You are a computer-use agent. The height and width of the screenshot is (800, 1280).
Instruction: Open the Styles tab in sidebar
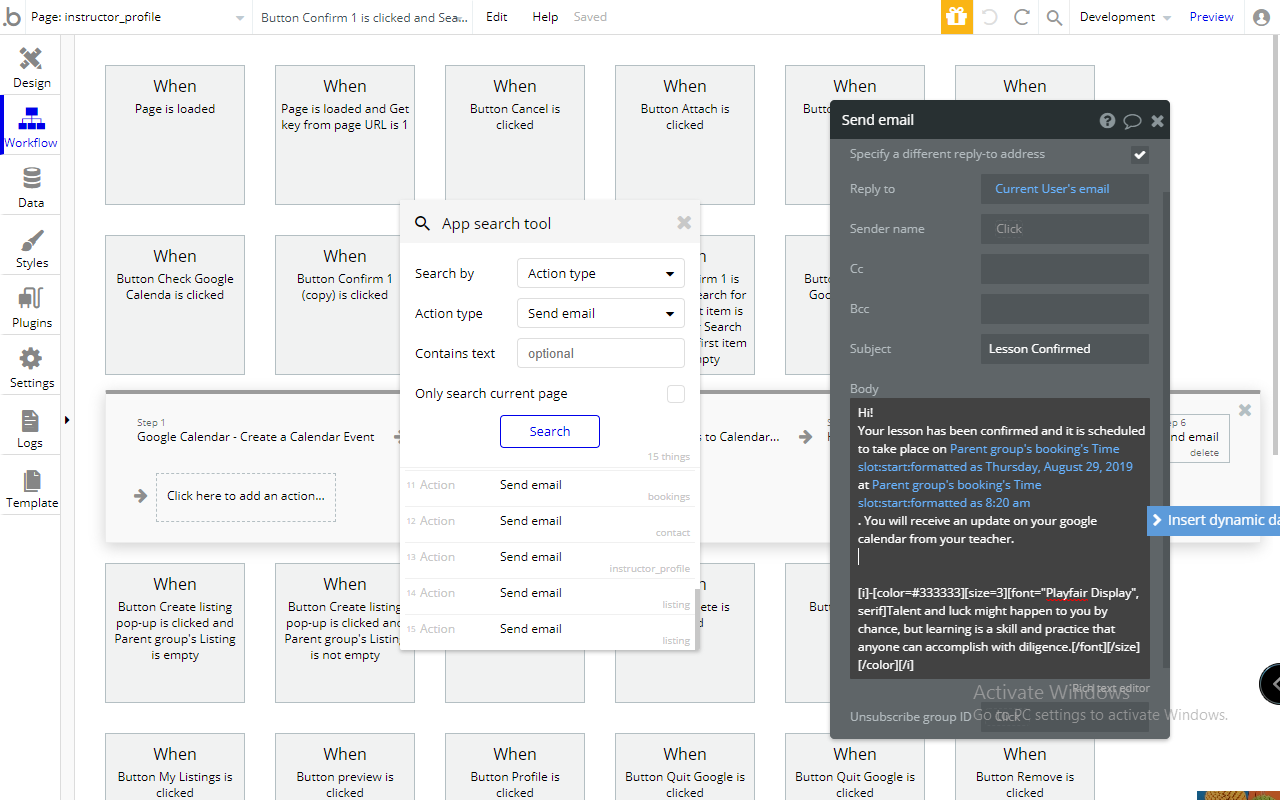31,247
